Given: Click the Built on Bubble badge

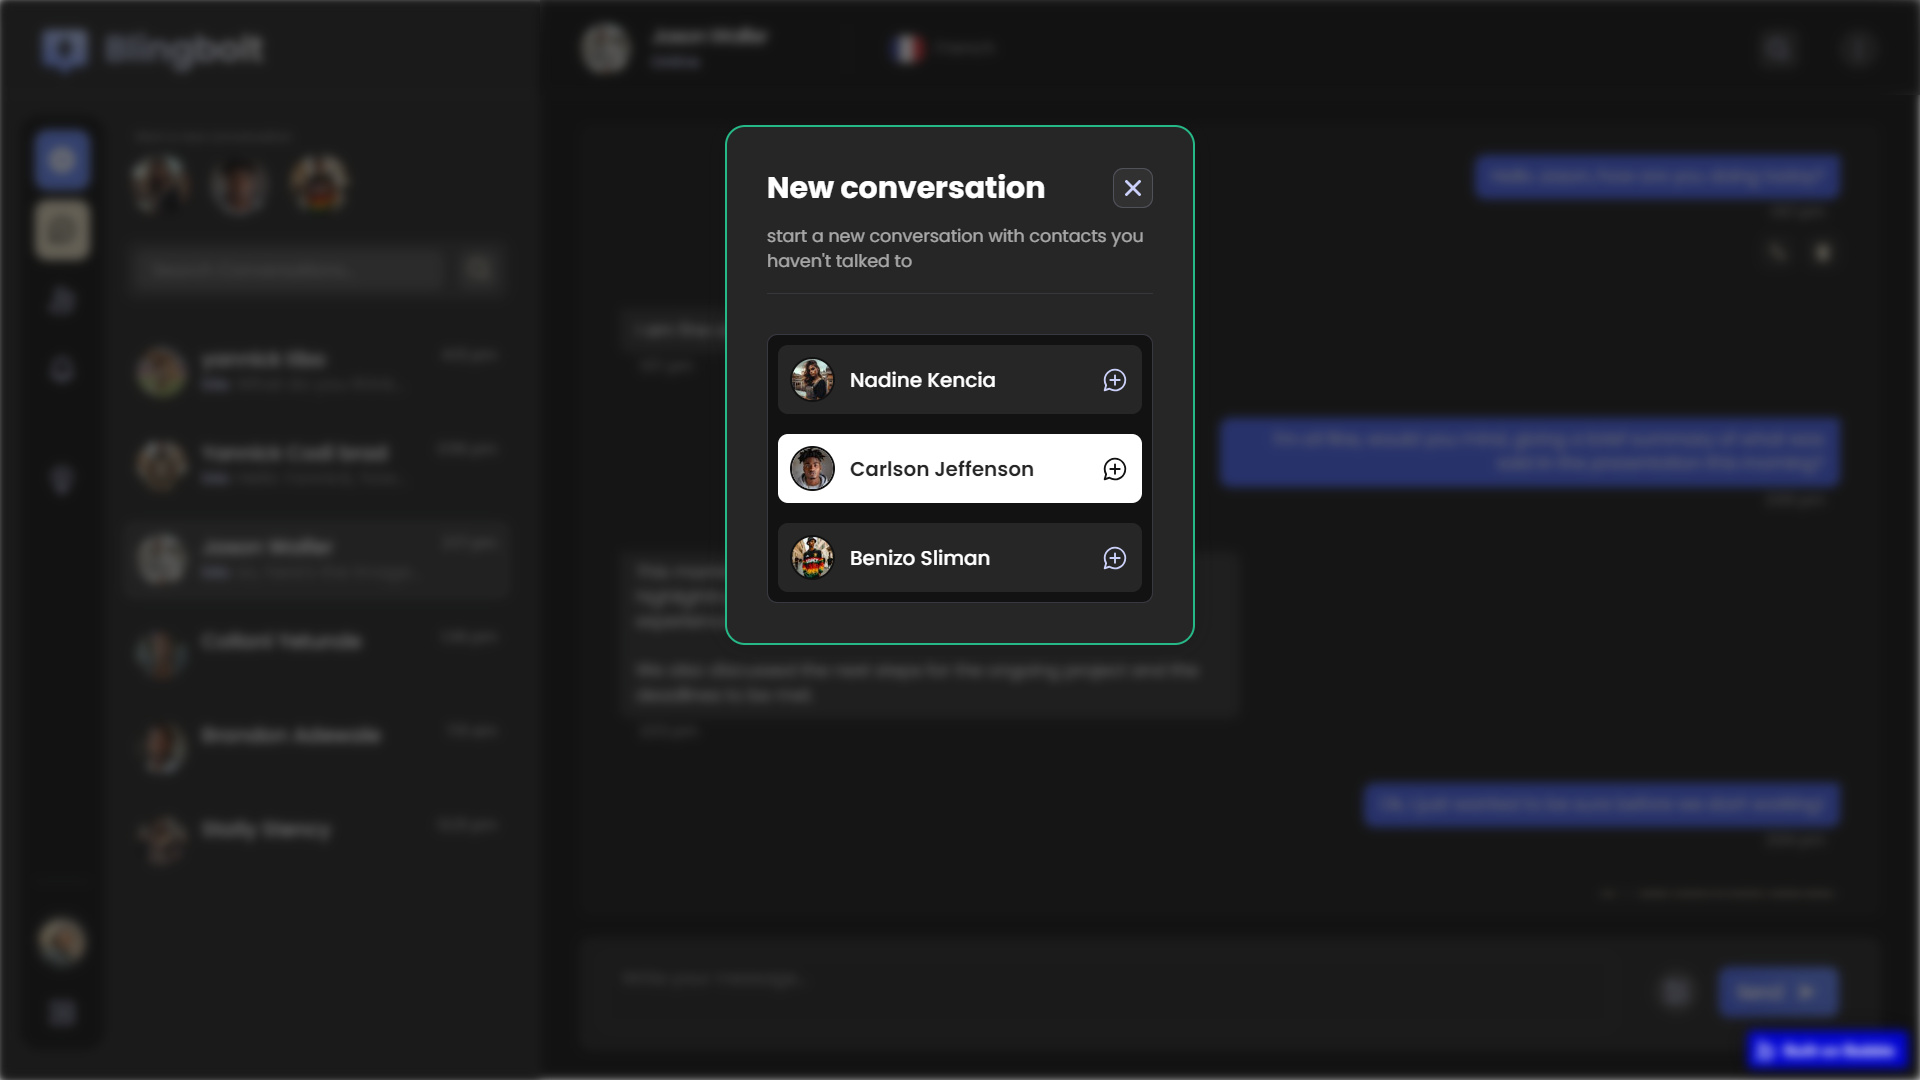Looking at the screenshot, I should pyautogui.click(x=1828, y=1051).
